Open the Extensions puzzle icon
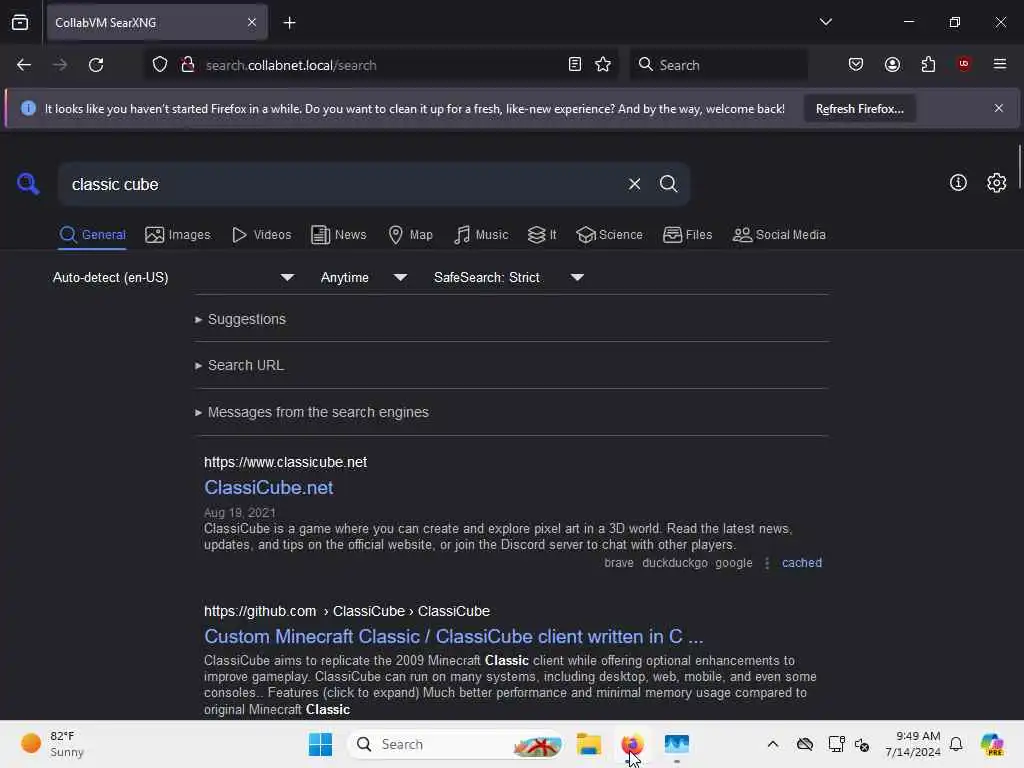Screen dimensions: 1024x768 pos(928,64)
